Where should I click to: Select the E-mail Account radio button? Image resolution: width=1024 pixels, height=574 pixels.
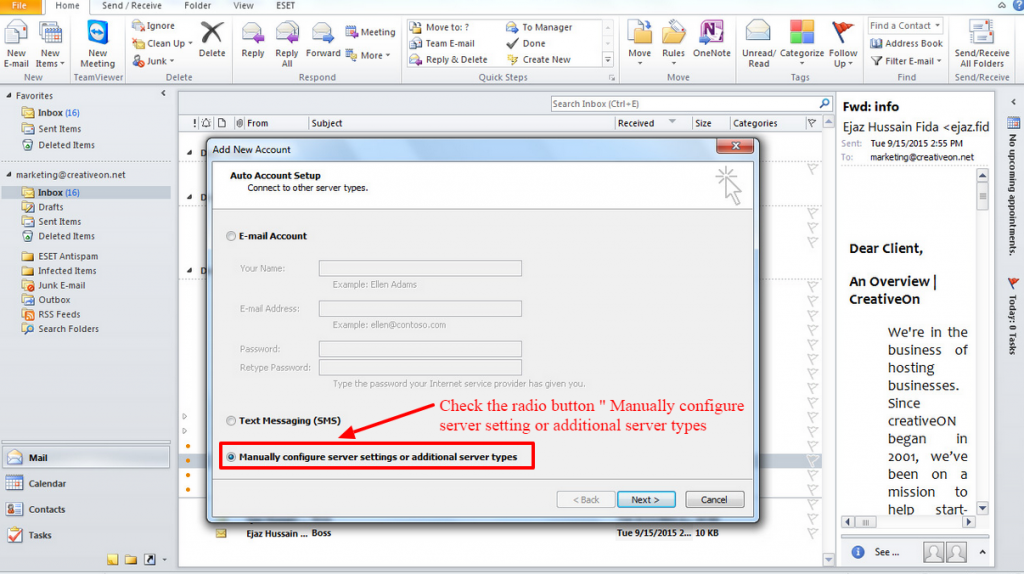tap(231, 236)
